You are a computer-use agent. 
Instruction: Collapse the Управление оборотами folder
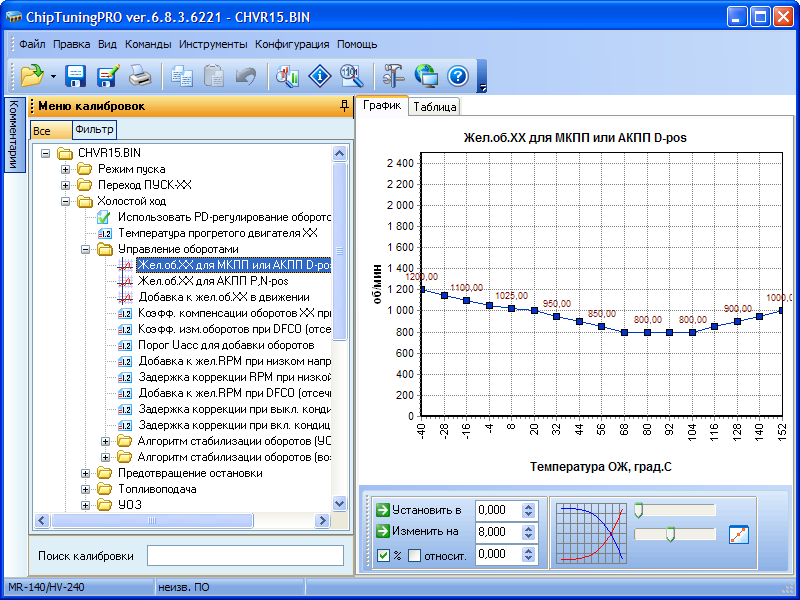click(x=87, y=249)
